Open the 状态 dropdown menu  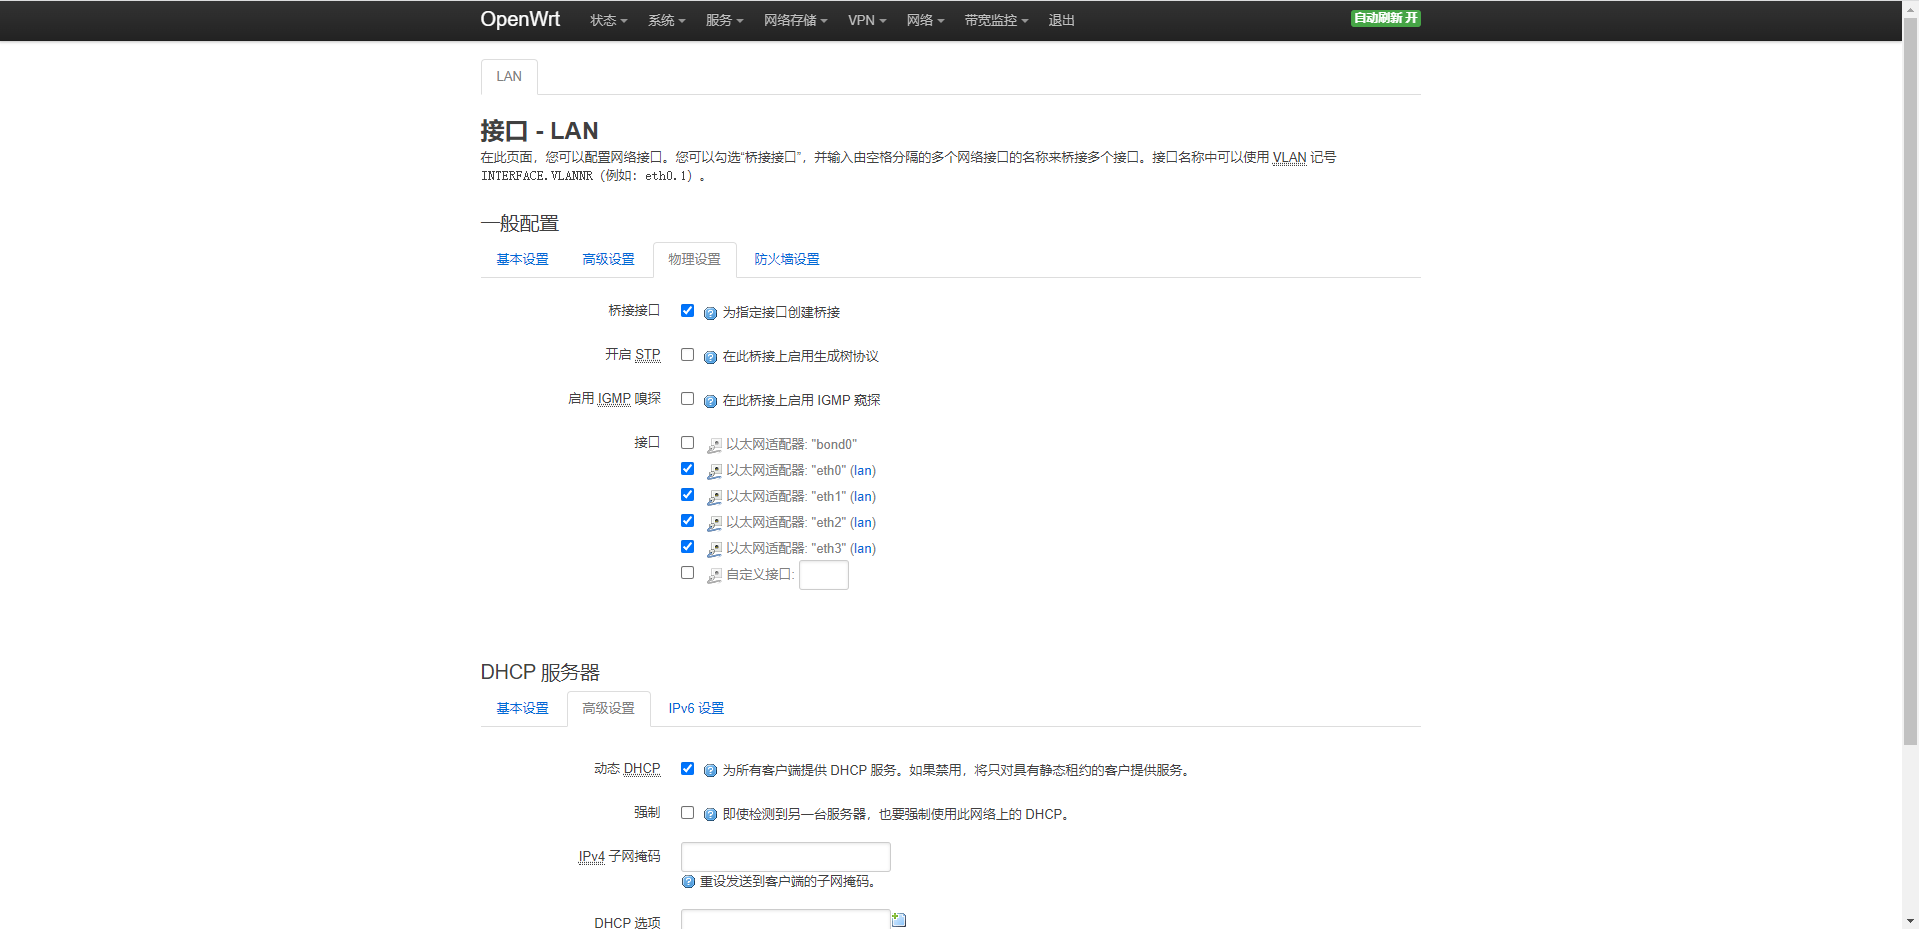608,20
